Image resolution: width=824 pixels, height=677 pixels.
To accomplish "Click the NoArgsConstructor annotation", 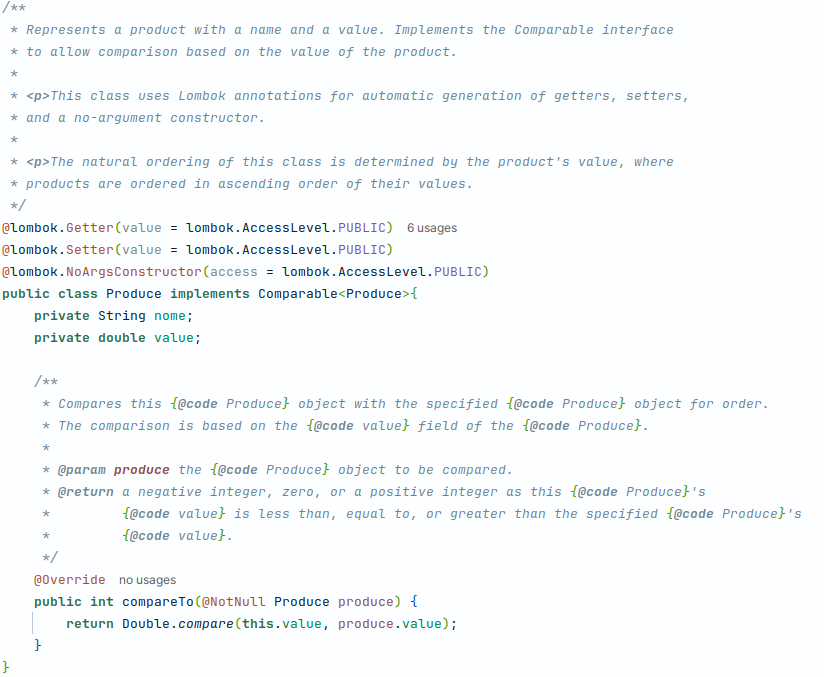I will [x=133, y=272].
